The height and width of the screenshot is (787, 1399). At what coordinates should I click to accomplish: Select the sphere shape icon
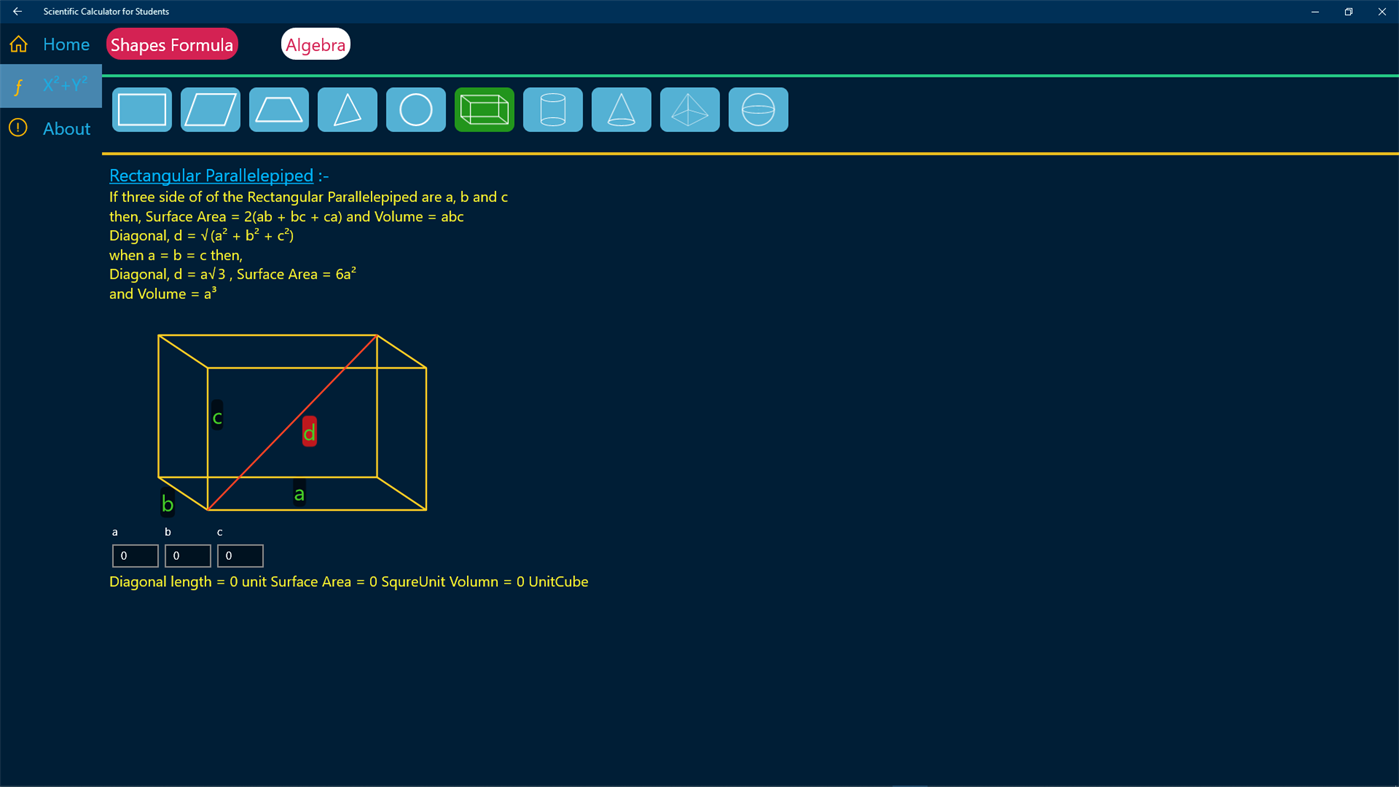(758, 108)
